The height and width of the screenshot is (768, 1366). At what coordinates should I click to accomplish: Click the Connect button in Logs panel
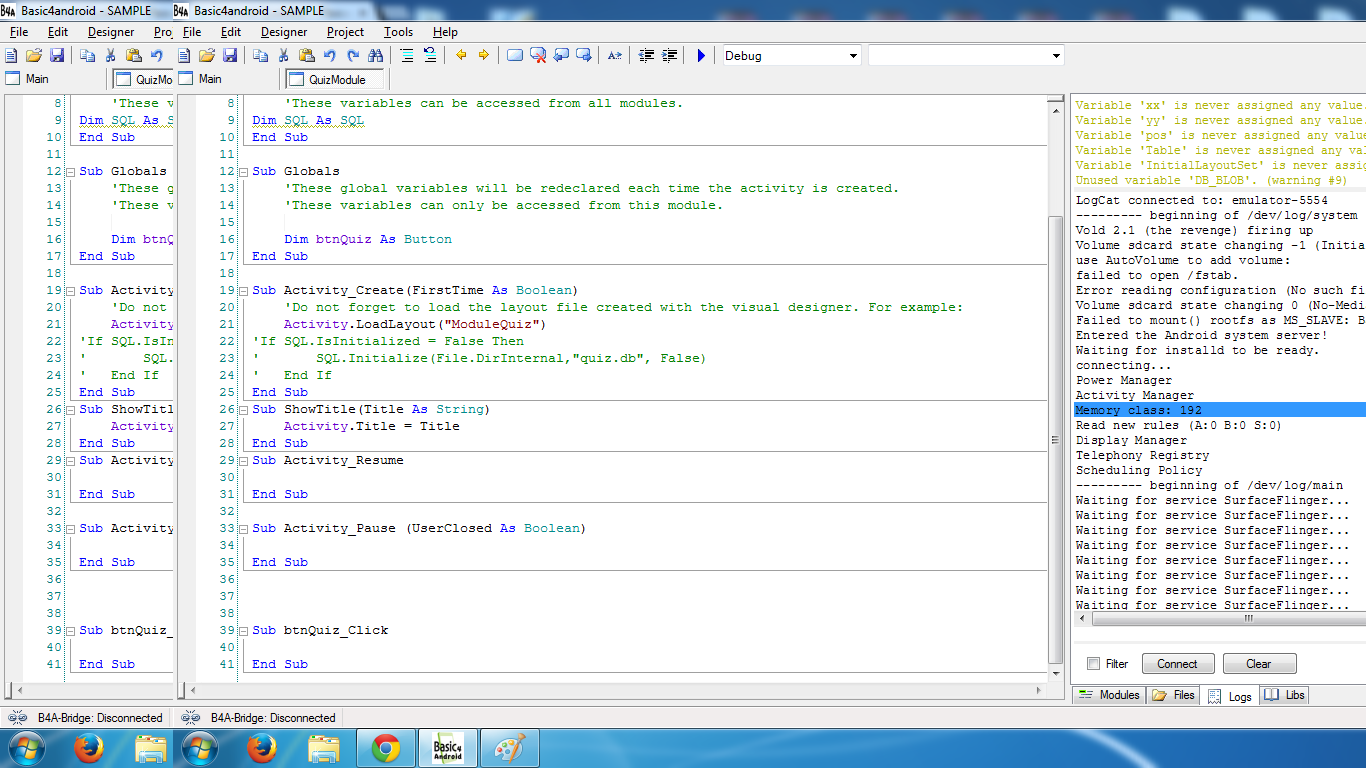tap(1178, 664)
